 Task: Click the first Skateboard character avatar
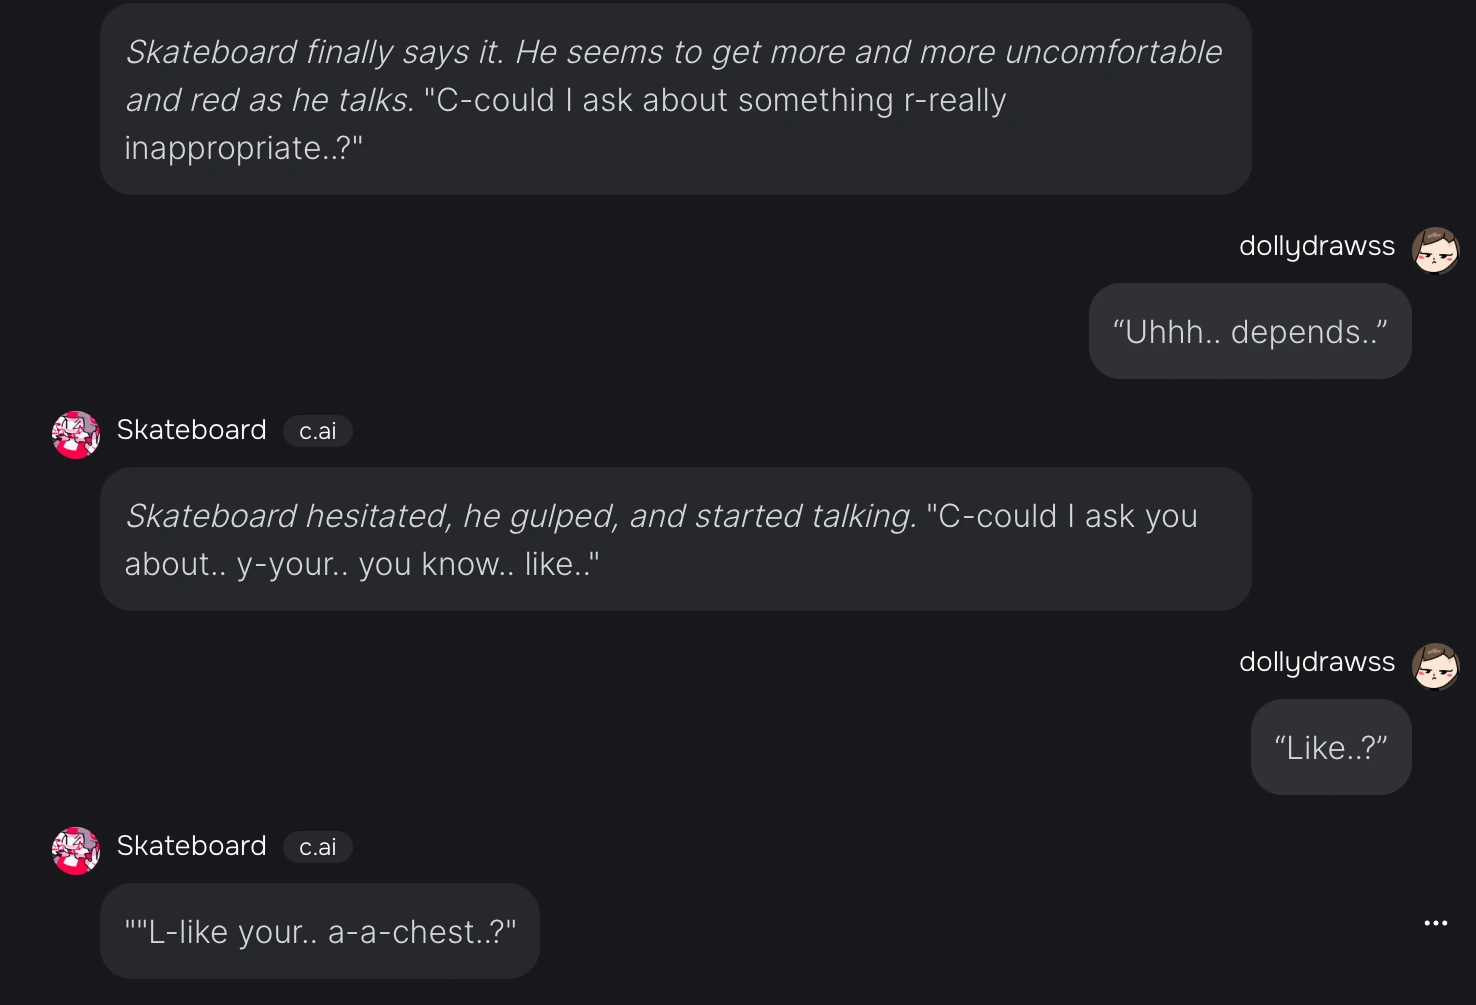click(75, 434)
